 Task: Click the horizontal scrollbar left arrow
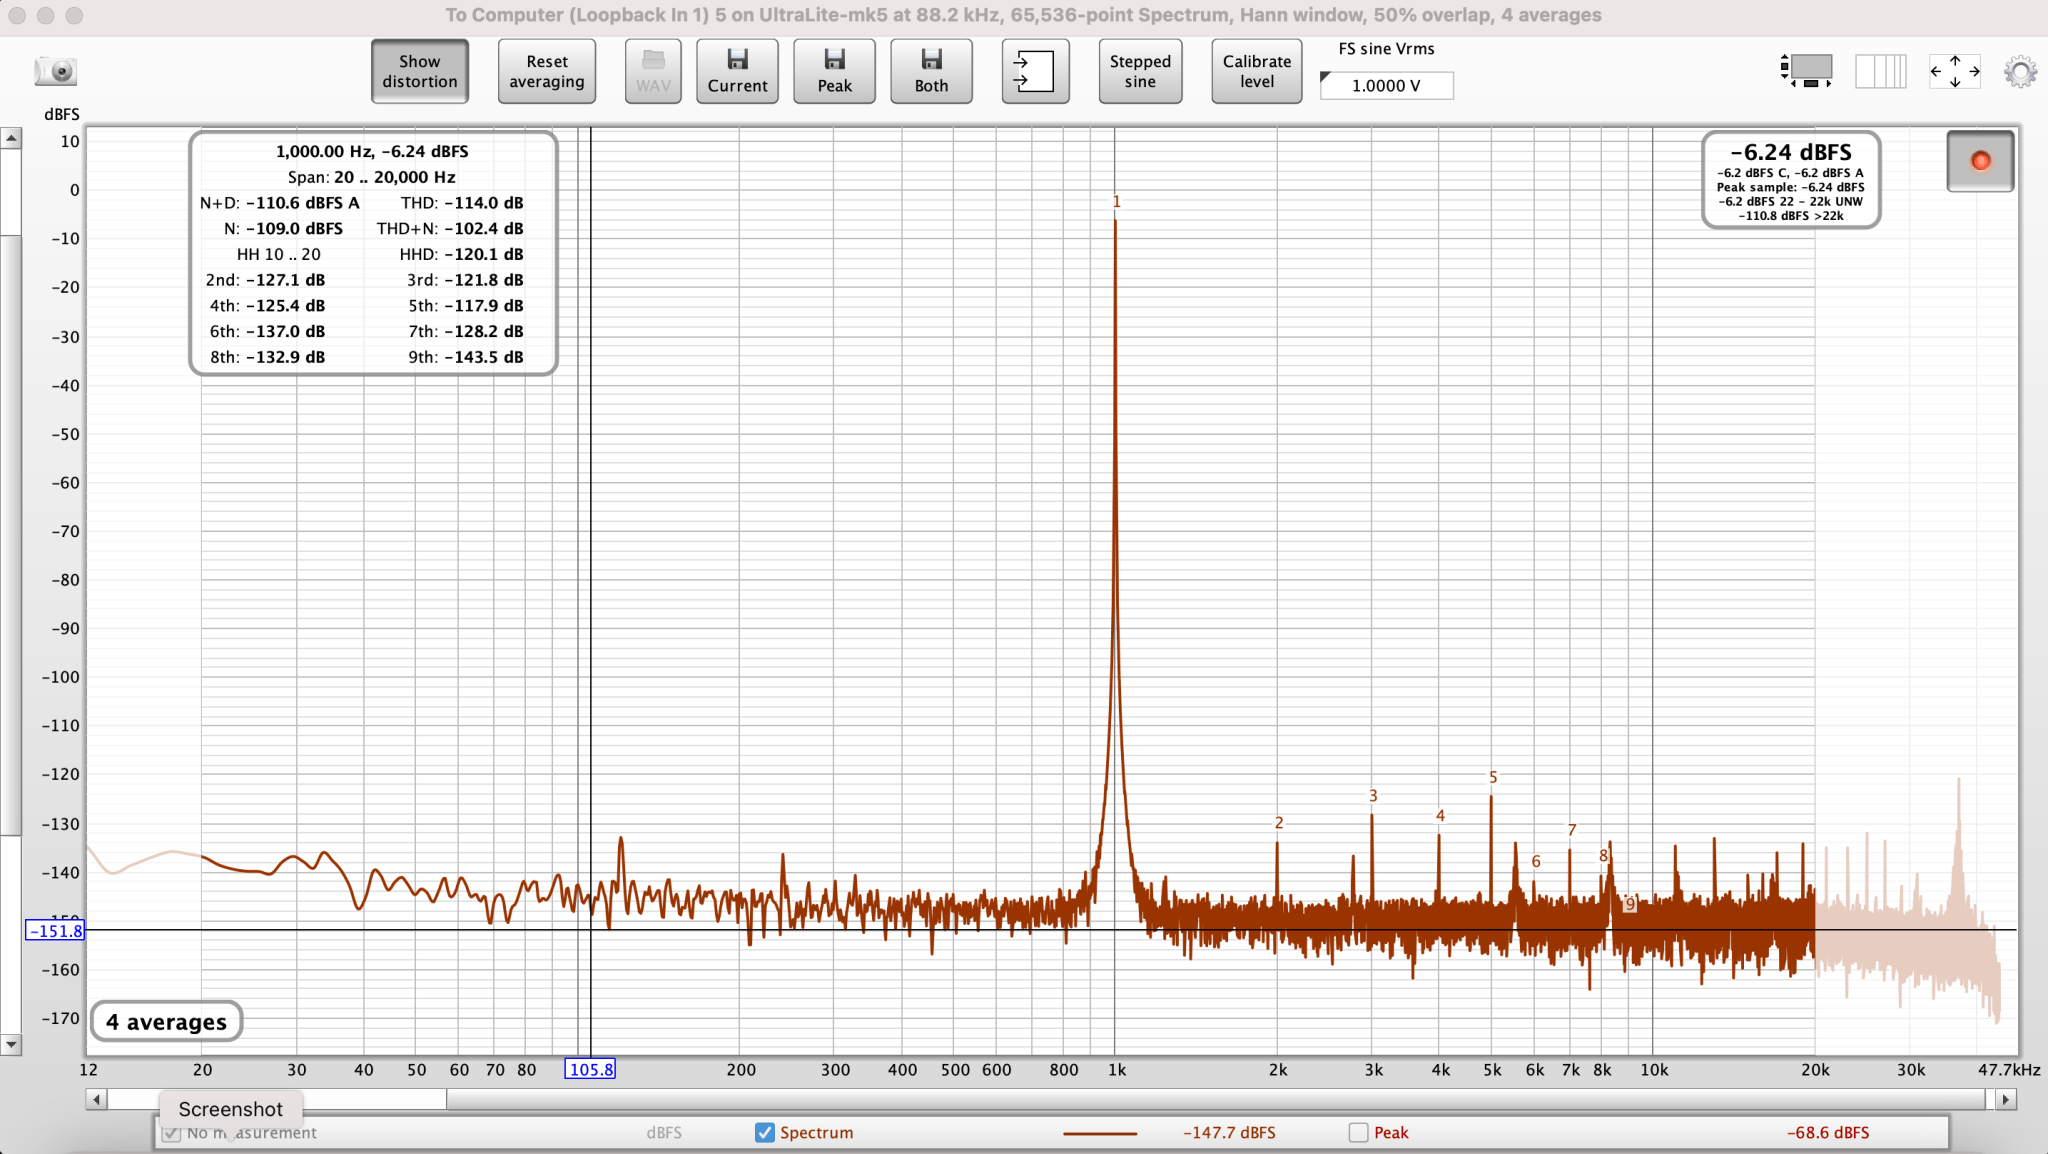pos(96,1099)
